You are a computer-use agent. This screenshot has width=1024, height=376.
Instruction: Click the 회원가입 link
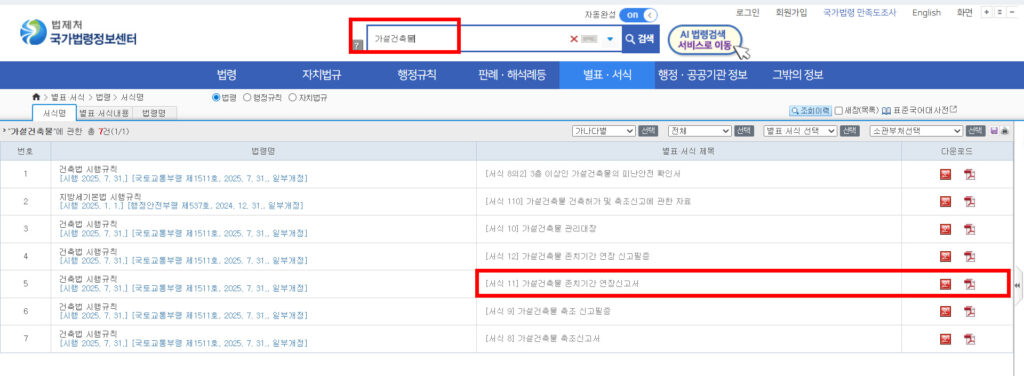click(x=791, y=12)
